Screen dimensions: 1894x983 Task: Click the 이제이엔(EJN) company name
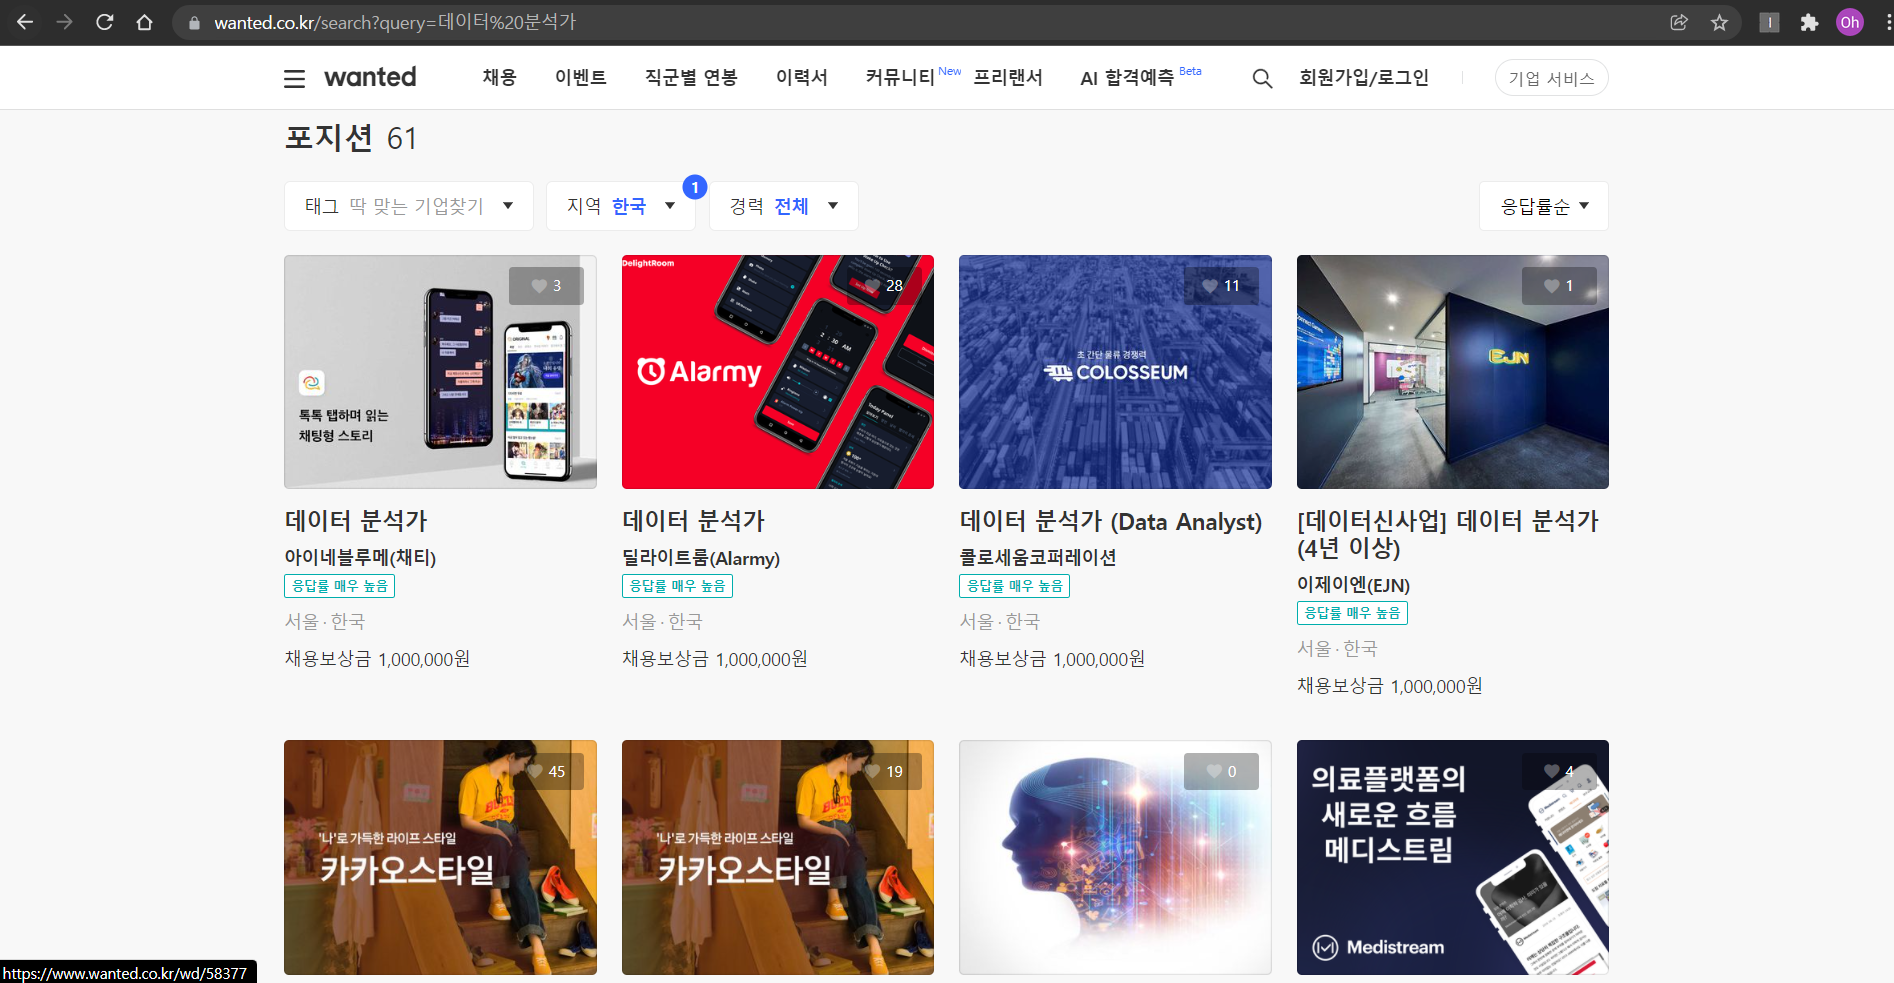pyautogui.click(x=1354, y=585)
